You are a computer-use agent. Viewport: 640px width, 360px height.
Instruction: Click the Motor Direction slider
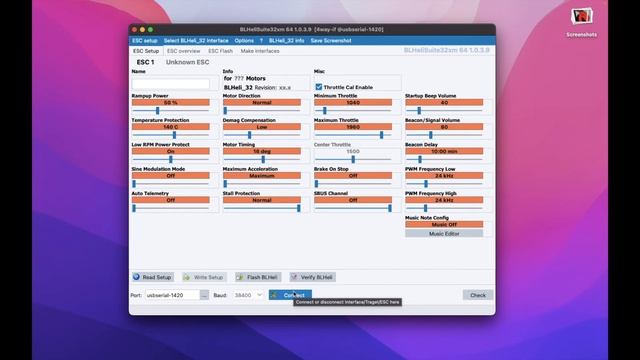[262, 111]
